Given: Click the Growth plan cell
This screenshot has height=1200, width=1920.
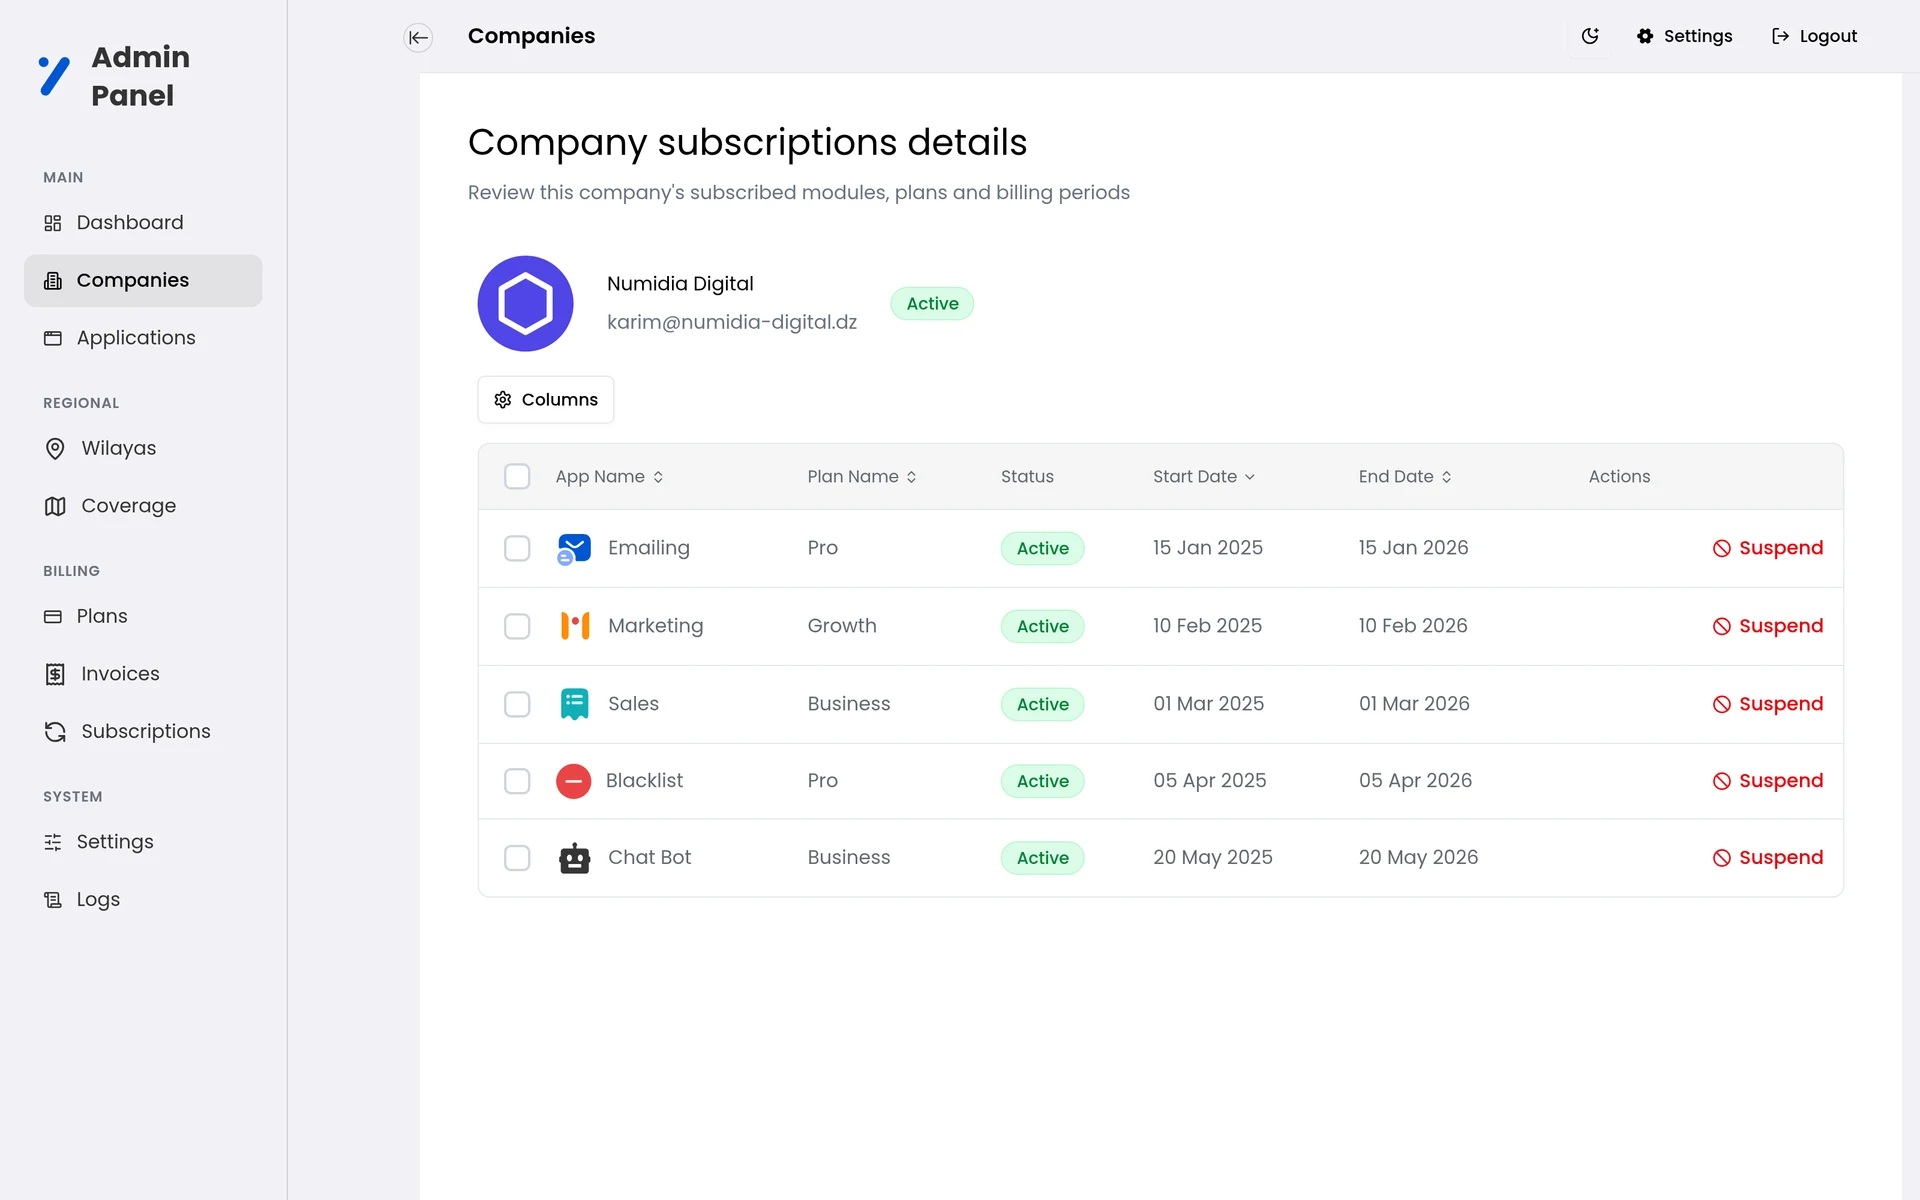Looking at the screenshot, I should click(842, 626).
